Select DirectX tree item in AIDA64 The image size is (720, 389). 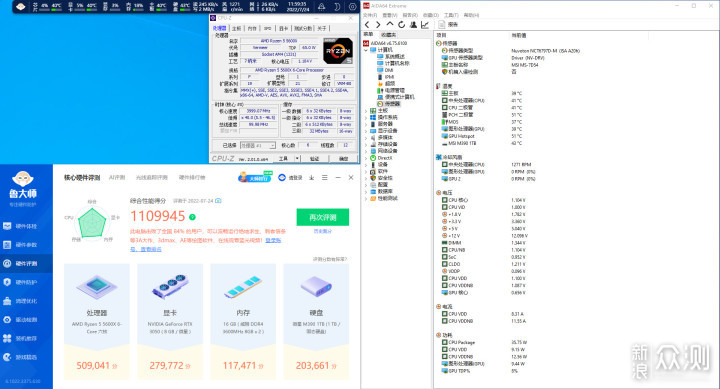click(x=385, y=158)
